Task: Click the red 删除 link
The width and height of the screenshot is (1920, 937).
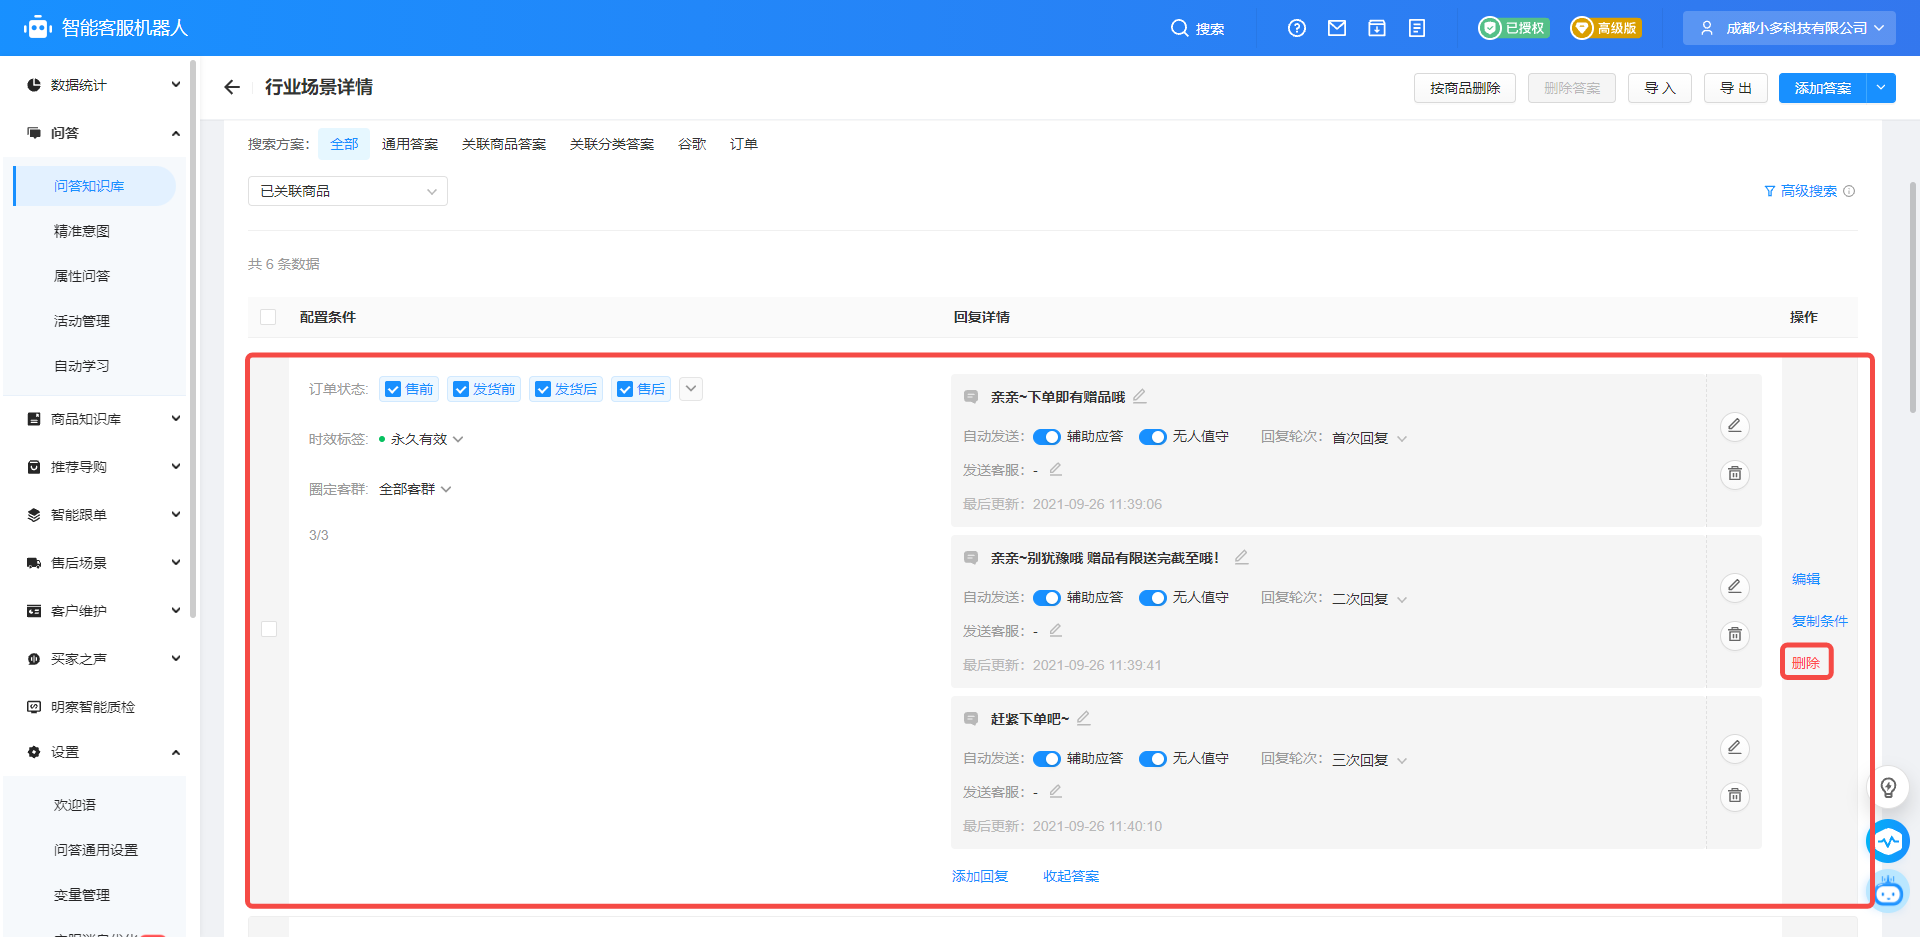Action: tap(1806, 662)
